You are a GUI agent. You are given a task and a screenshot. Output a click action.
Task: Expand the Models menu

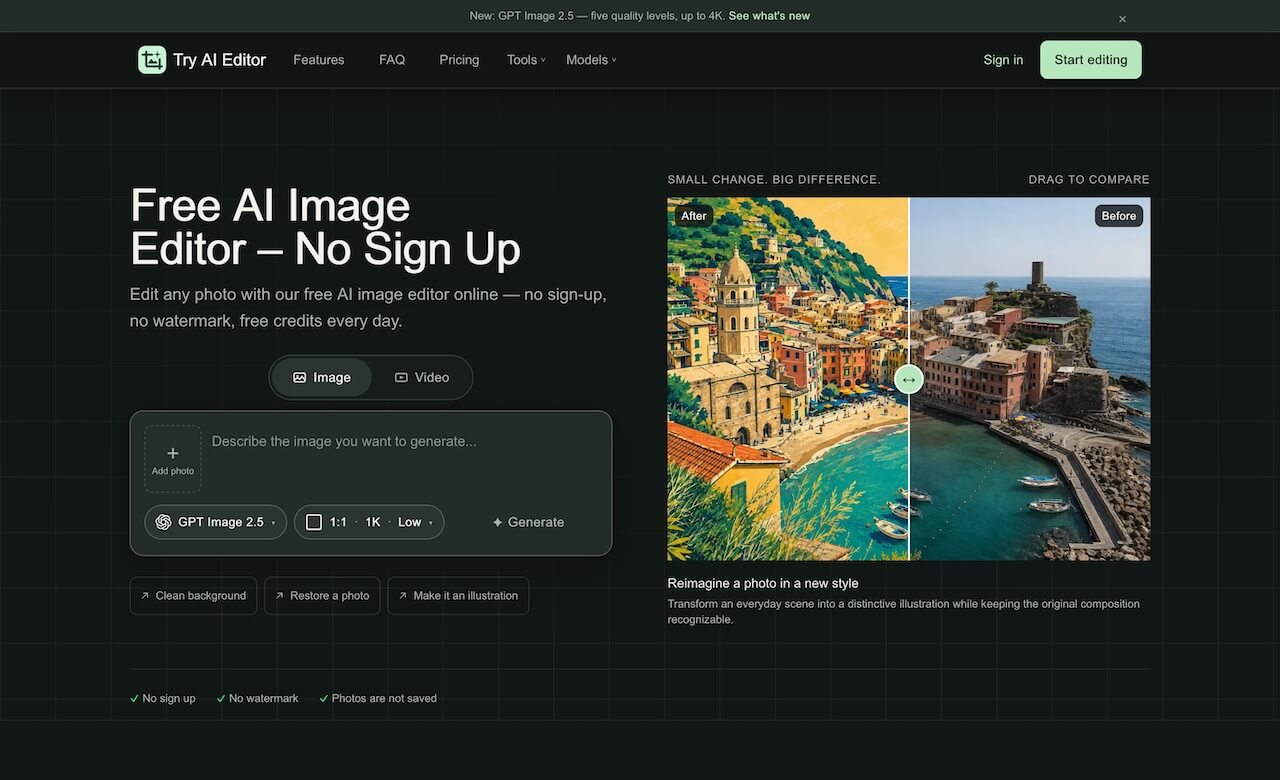[x=591, y=60]
